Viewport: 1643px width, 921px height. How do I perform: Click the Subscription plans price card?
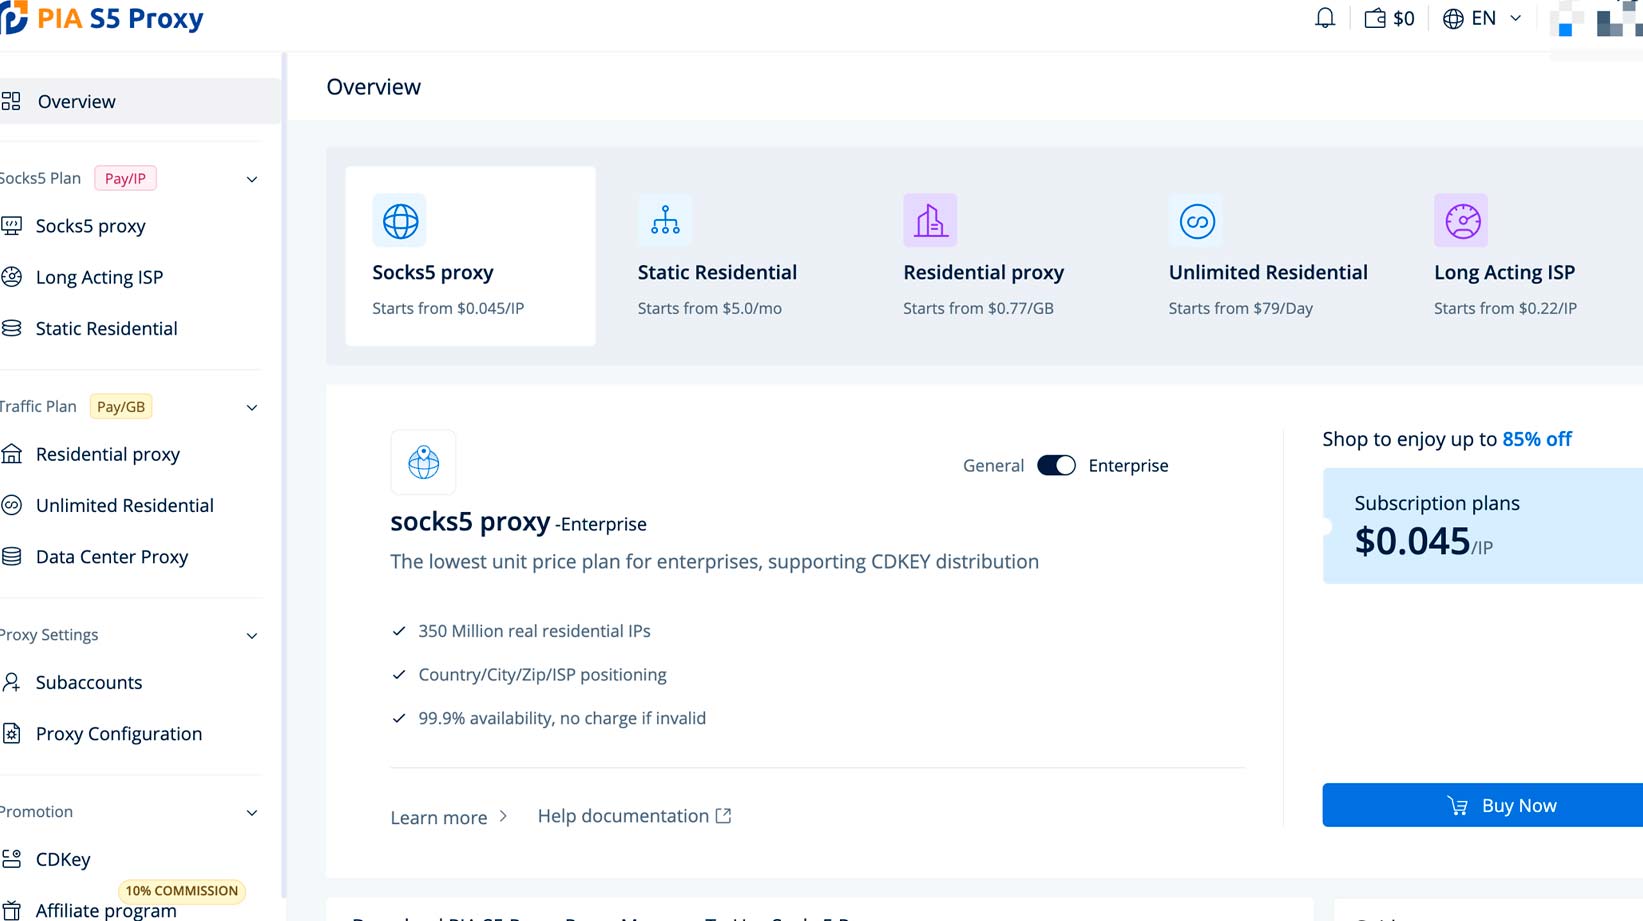tap(1480, 526)
